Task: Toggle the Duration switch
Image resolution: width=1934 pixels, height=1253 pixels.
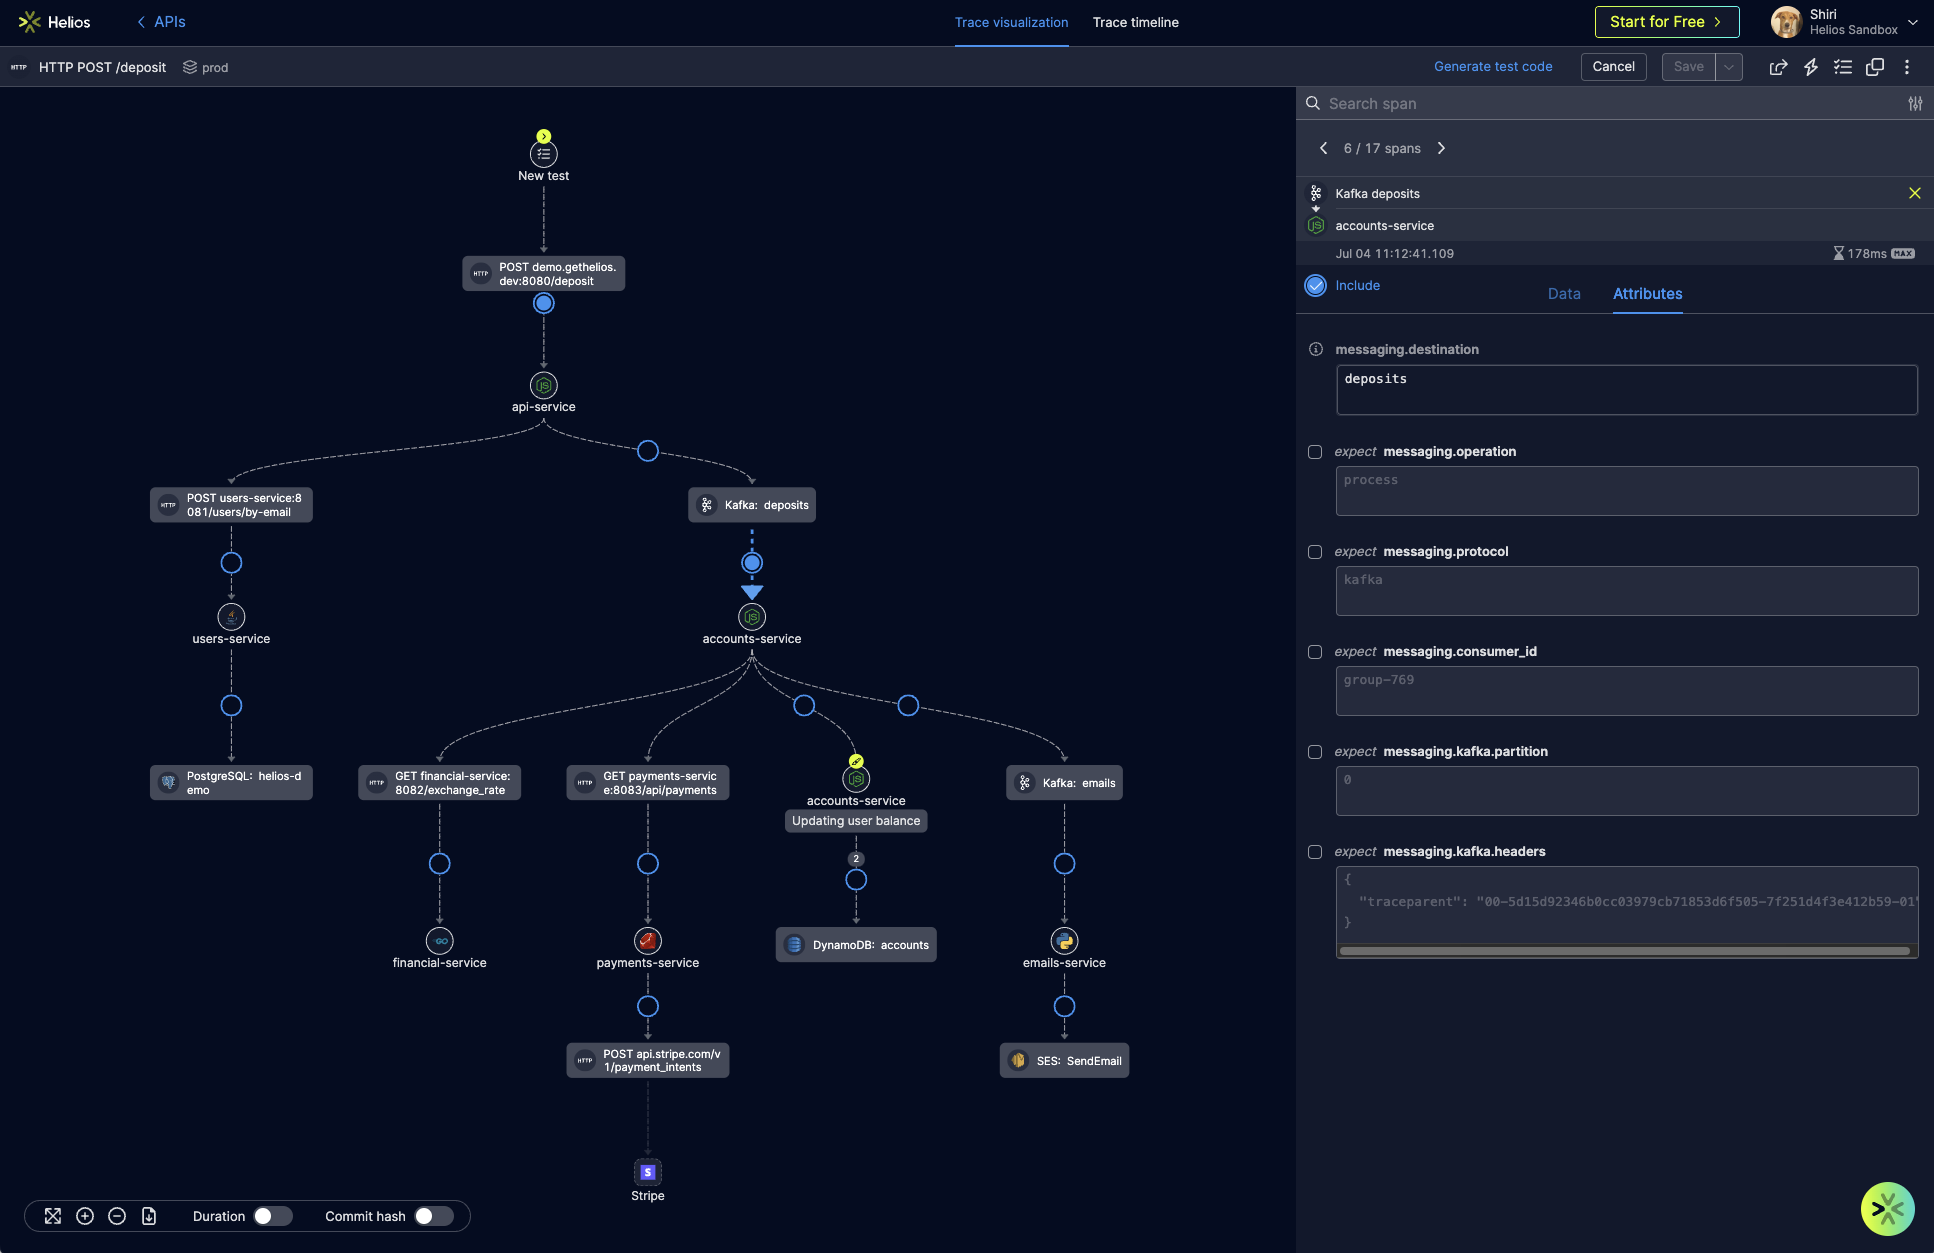Action: [272, 1216]
